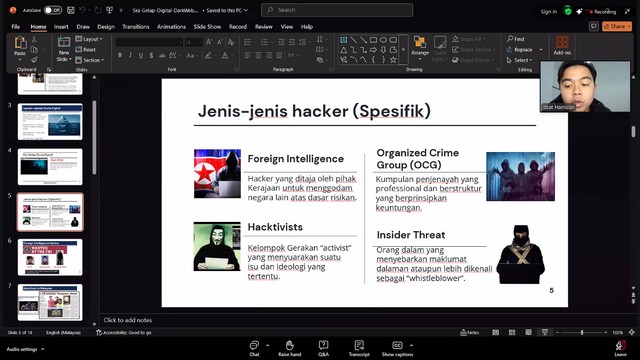Open the Add-ins panel
The width and height of the screenshot is (640, 360).
coord(562,46)
